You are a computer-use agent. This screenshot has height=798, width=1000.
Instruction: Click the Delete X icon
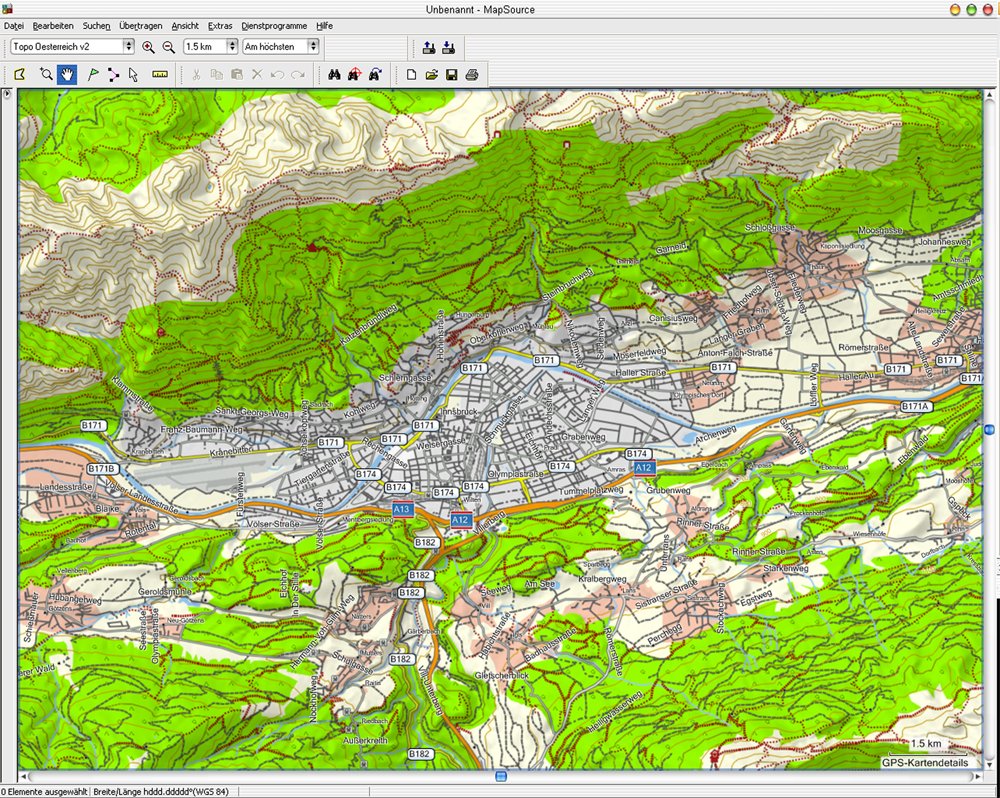point(257,75)
